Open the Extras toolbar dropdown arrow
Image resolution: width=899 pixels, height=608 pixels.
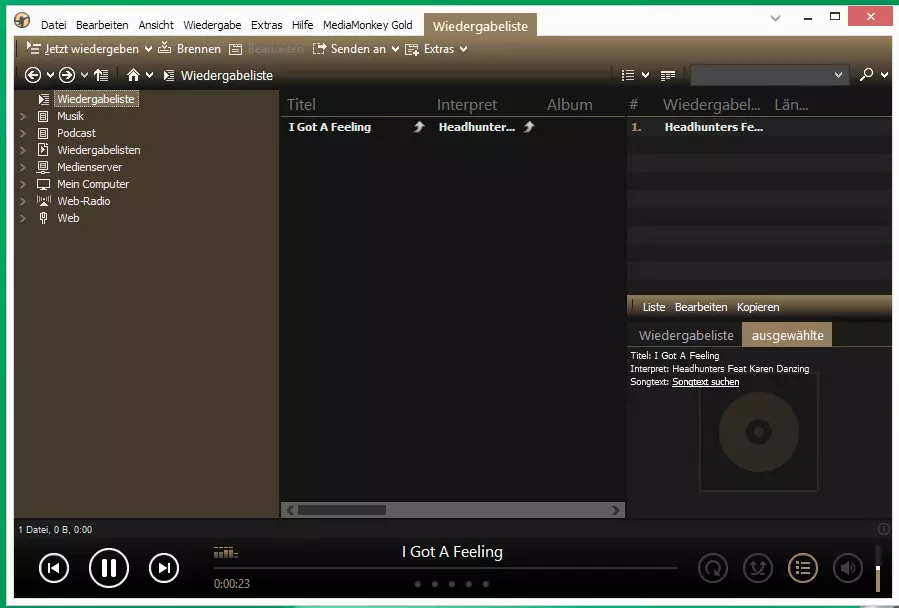(x=463, y=49)
